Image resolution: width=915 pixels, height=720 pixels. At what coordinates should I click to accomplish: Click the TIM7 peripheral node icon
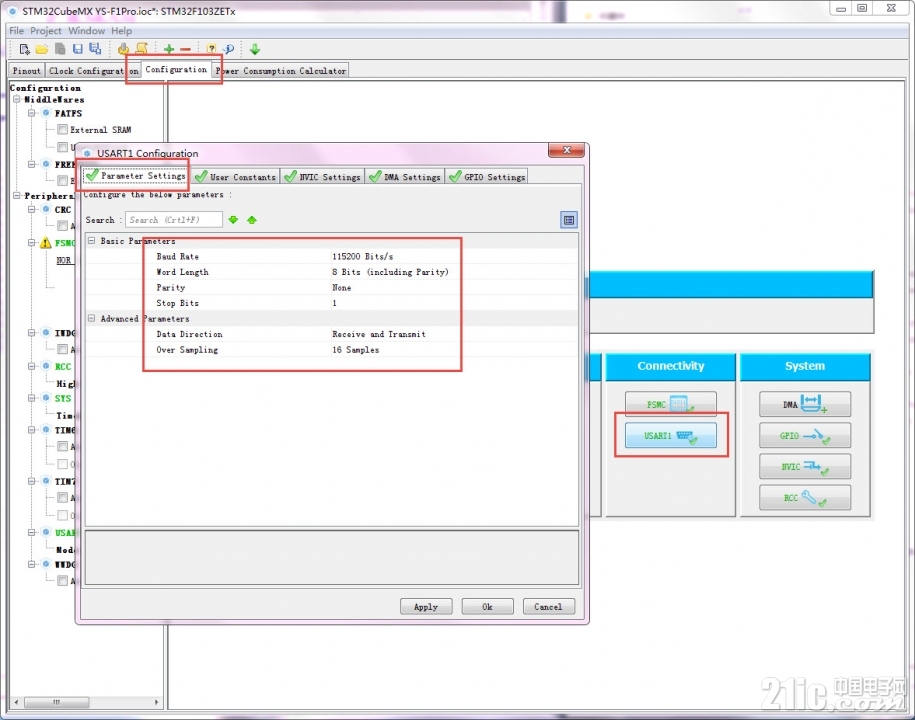click(x=46, y=481)
